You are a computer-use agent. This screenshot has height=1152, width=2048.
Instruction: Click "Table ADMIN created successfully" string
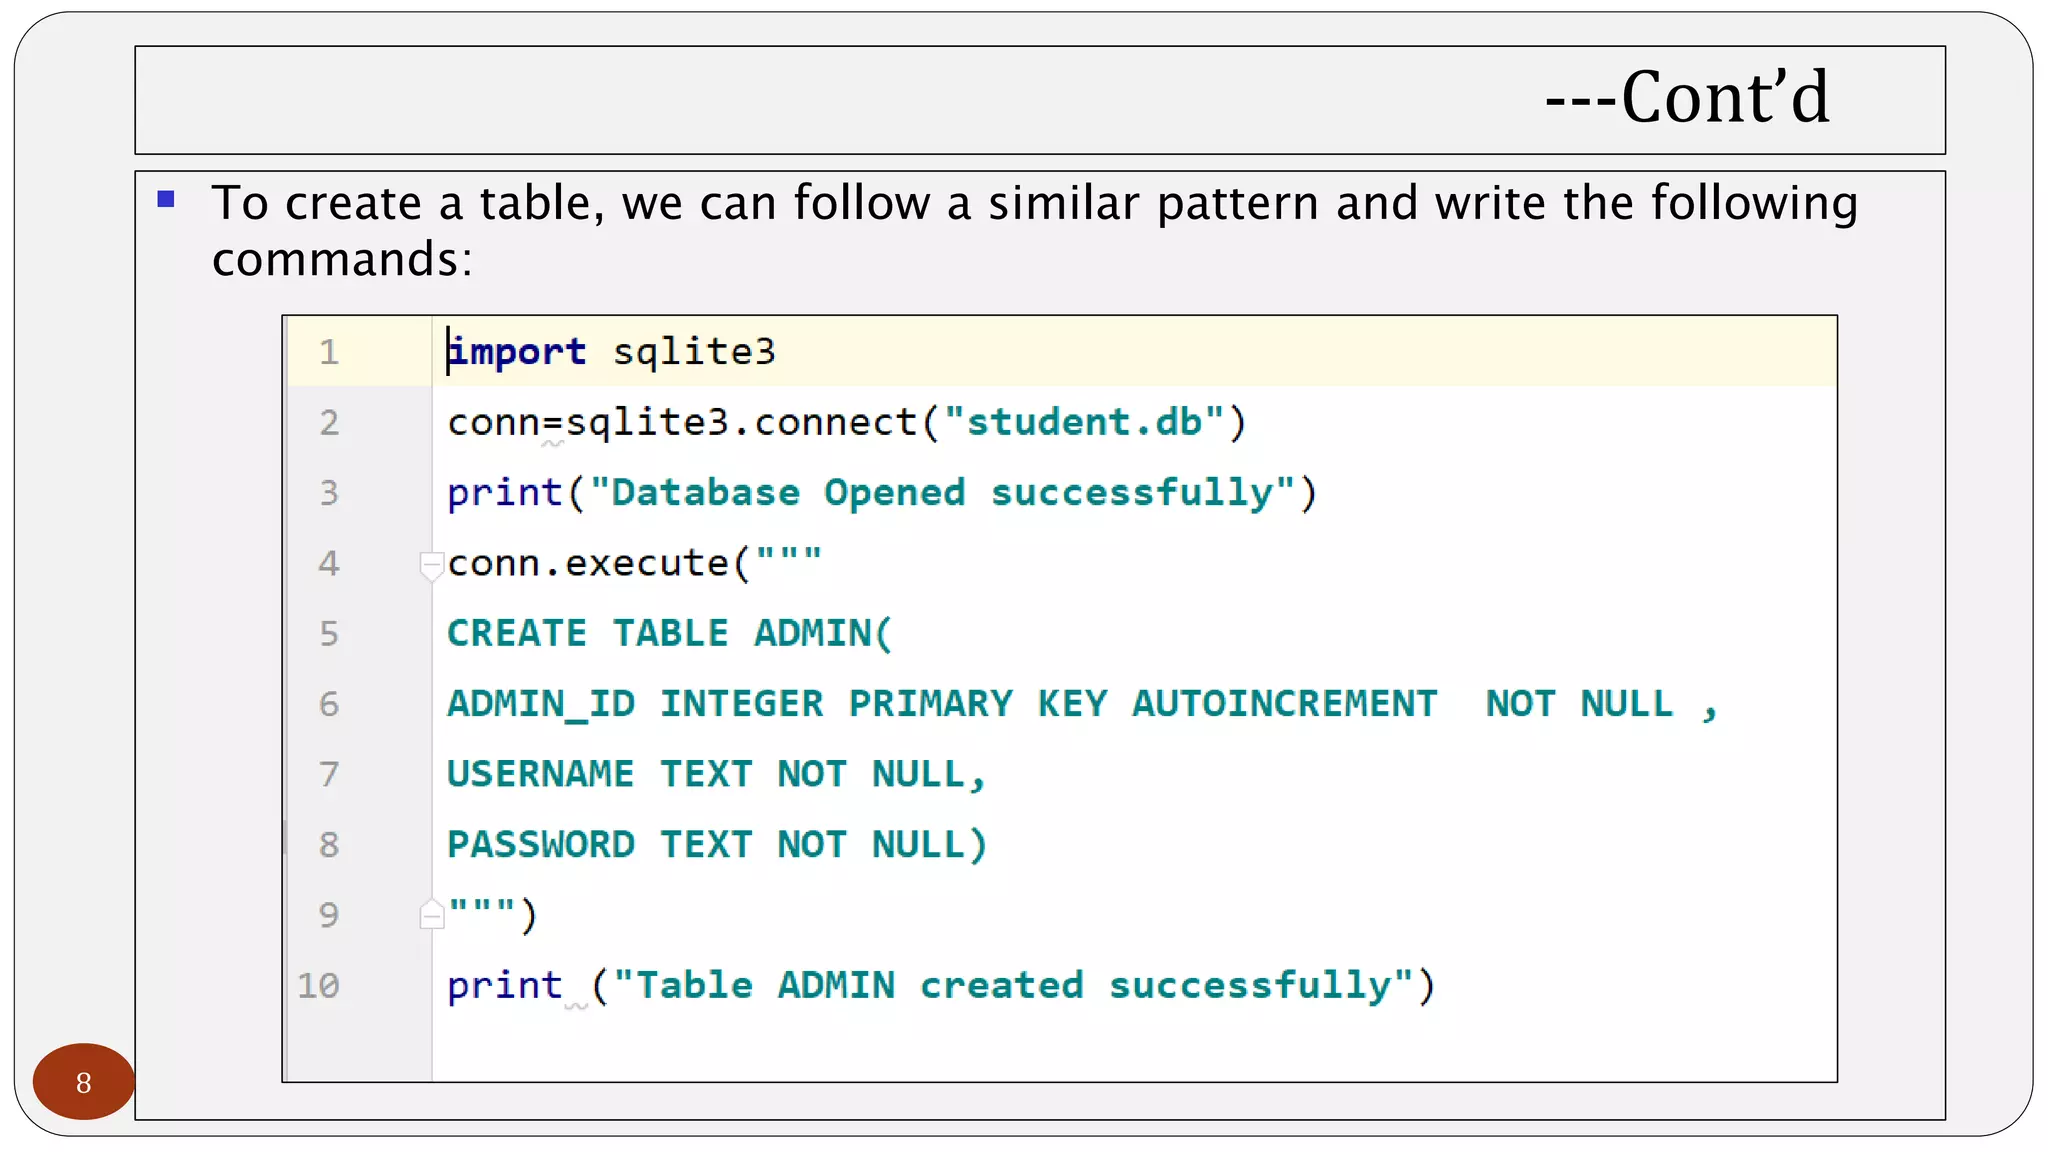tap(1014, 986)
